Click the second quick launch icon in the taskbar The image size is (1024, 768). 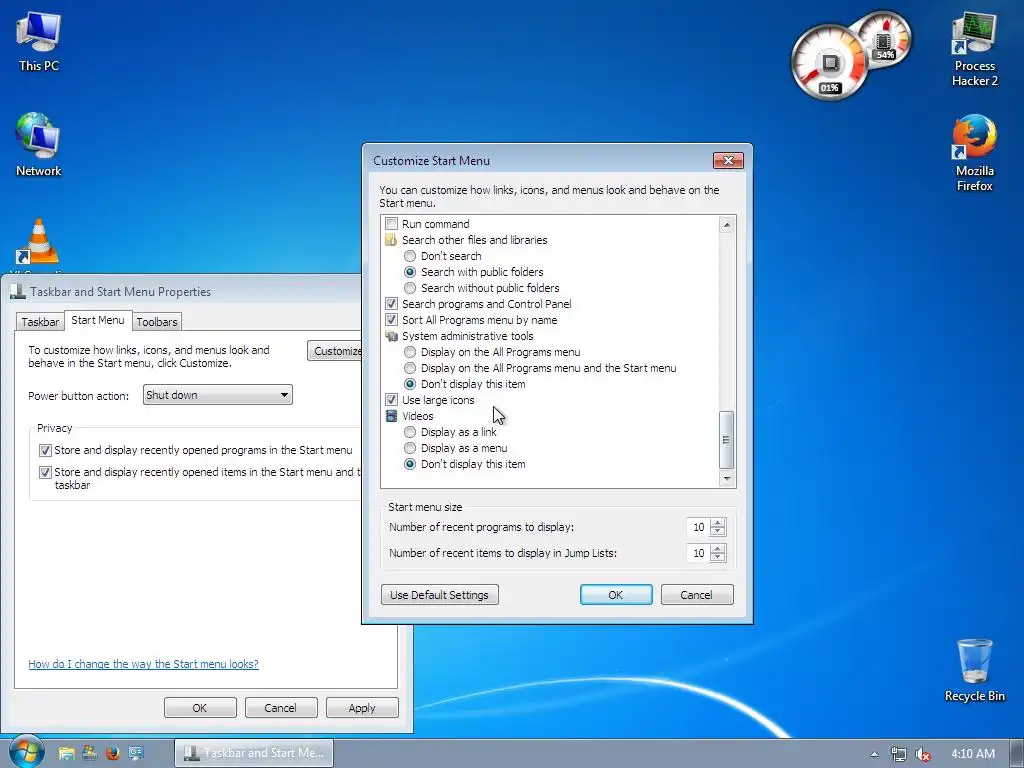pyautogui.click(x=89, y=753)
